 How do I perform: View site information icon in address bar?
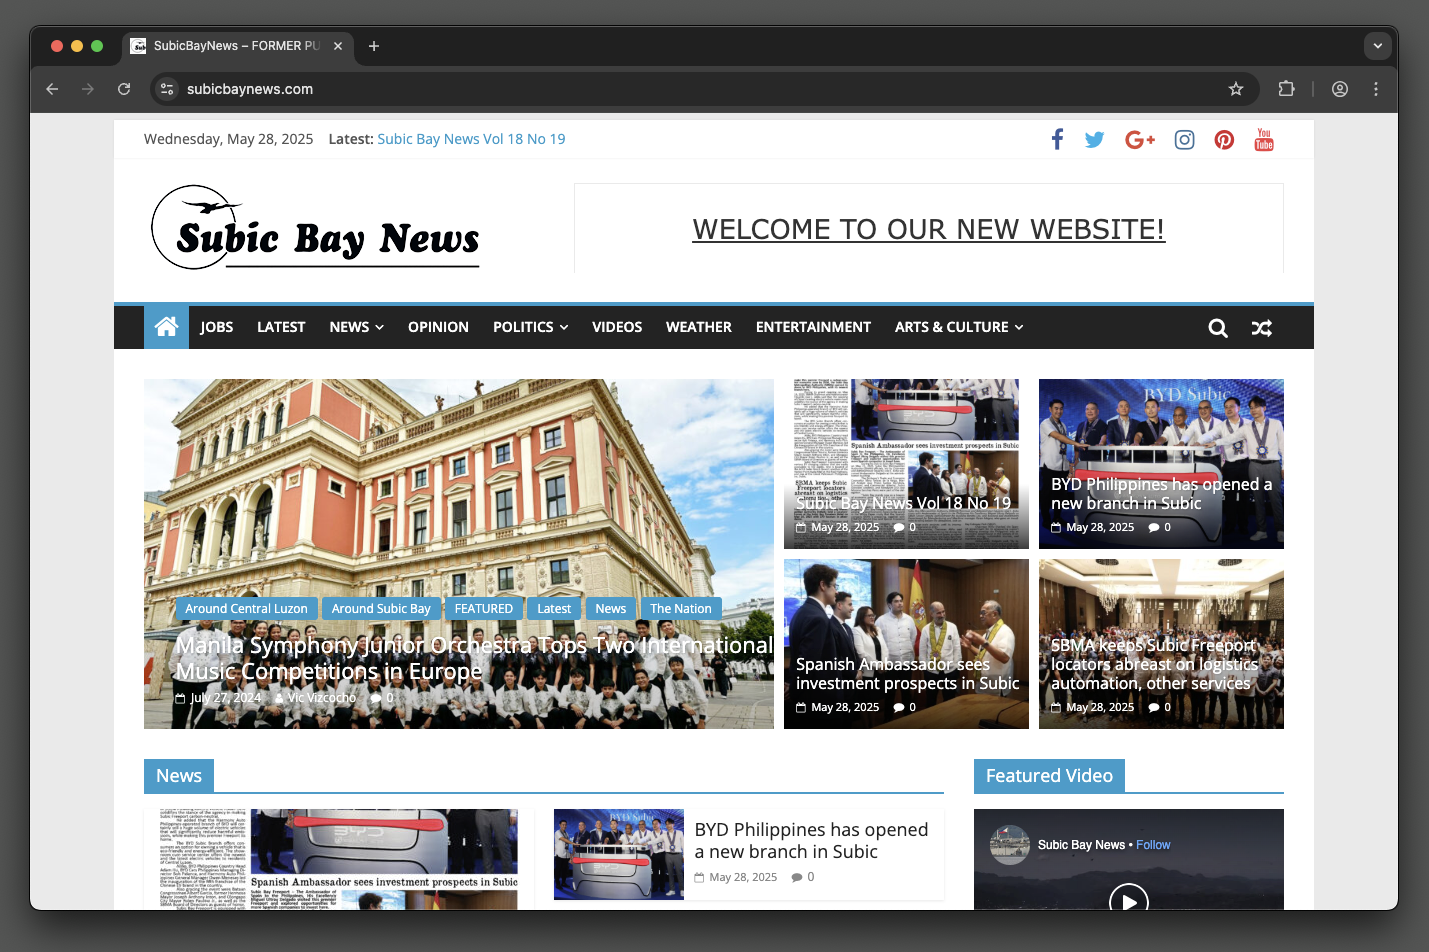(x=167, y=89)
